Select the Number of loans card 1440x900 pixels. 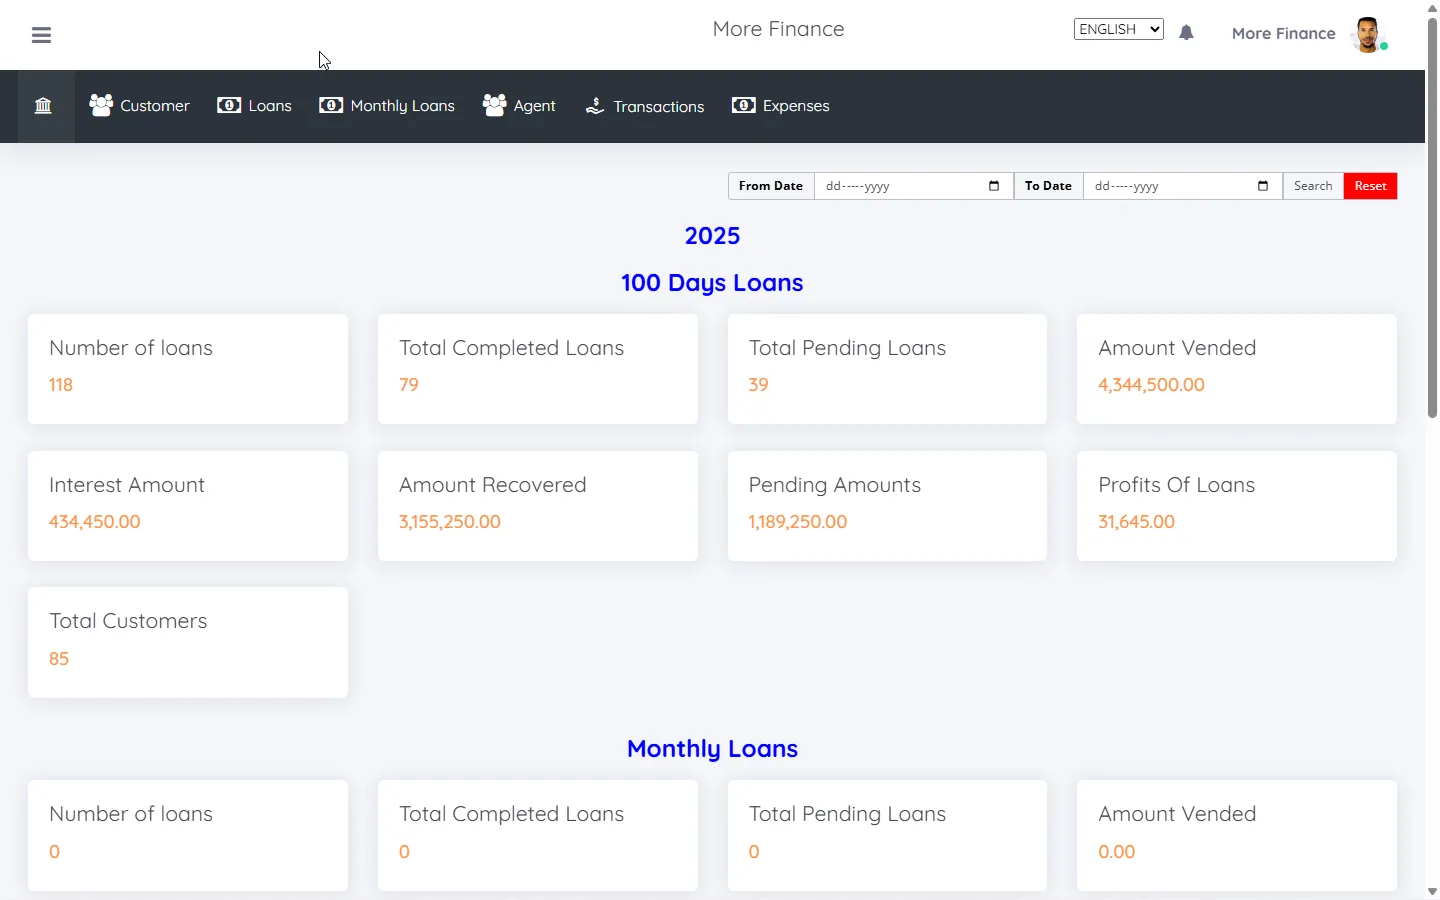tap(188, 369)
